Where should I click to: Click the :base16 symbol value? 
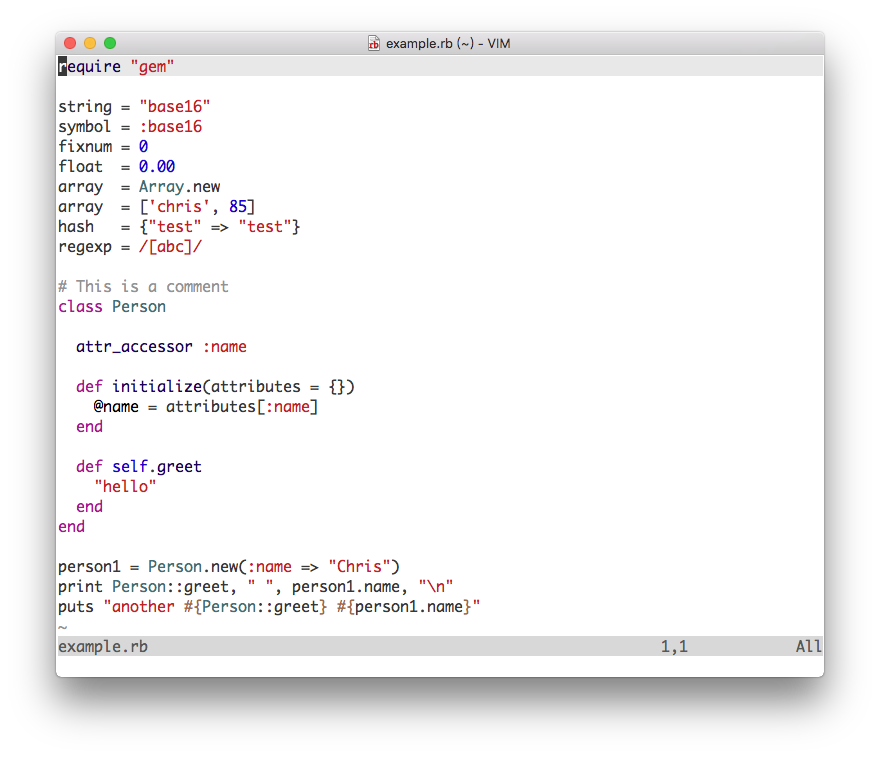(171, 127)
